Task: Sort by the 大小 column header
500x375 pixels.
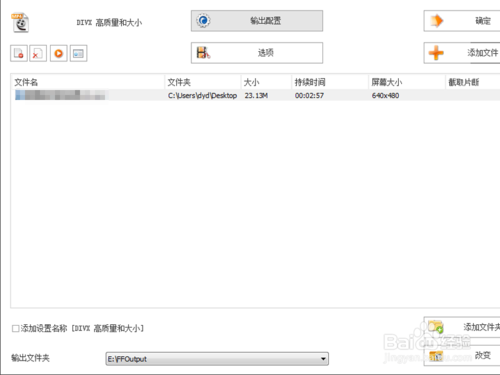Action: tap(266, 82)
